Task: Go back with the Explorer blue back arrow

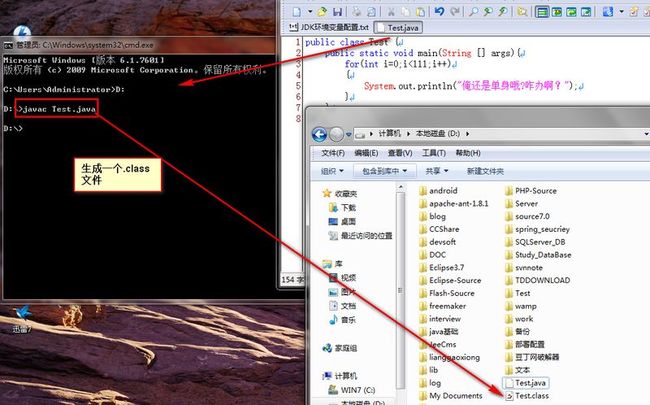Action: click(319, 134)
